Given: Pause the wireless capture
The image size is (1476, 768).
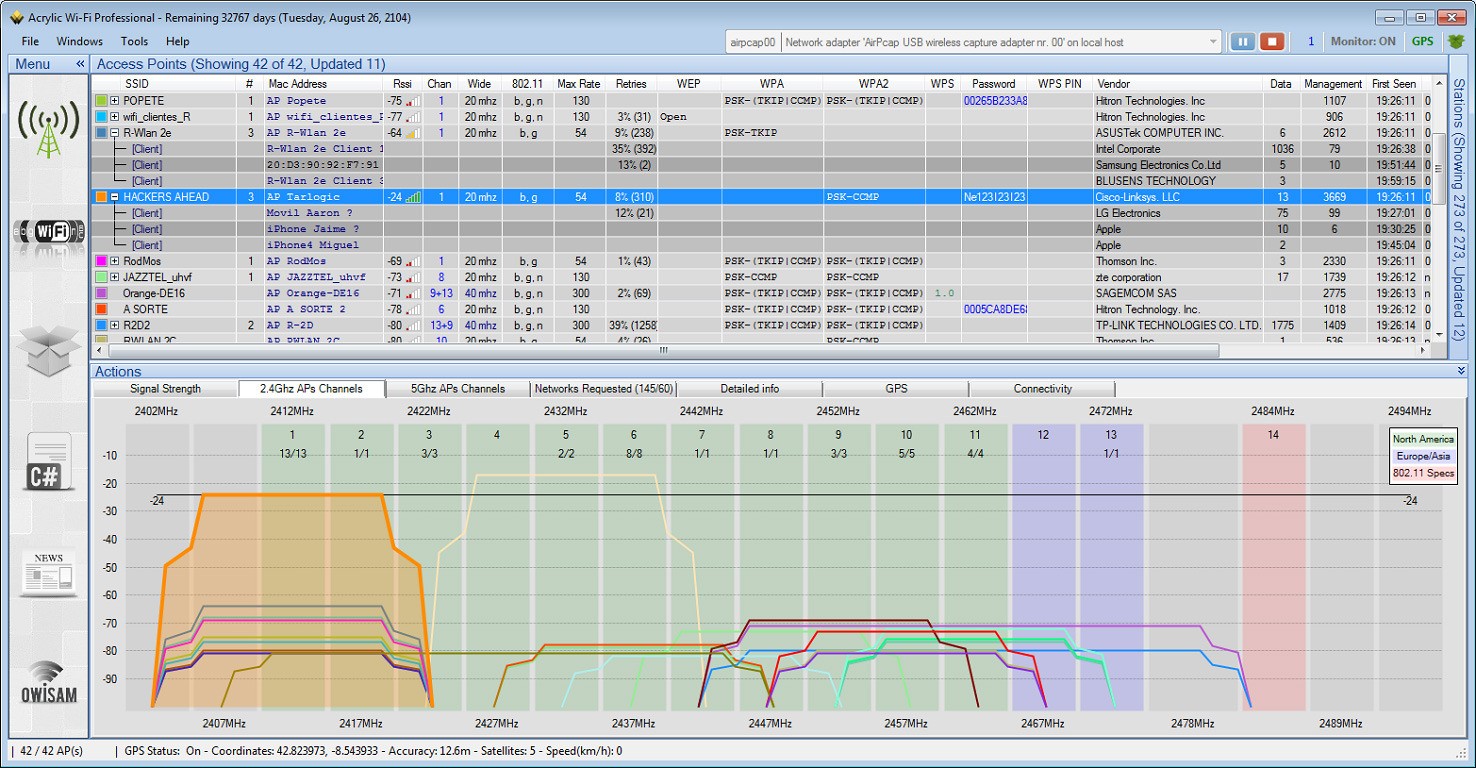Looking at the screenshot, I should 1243,41.
